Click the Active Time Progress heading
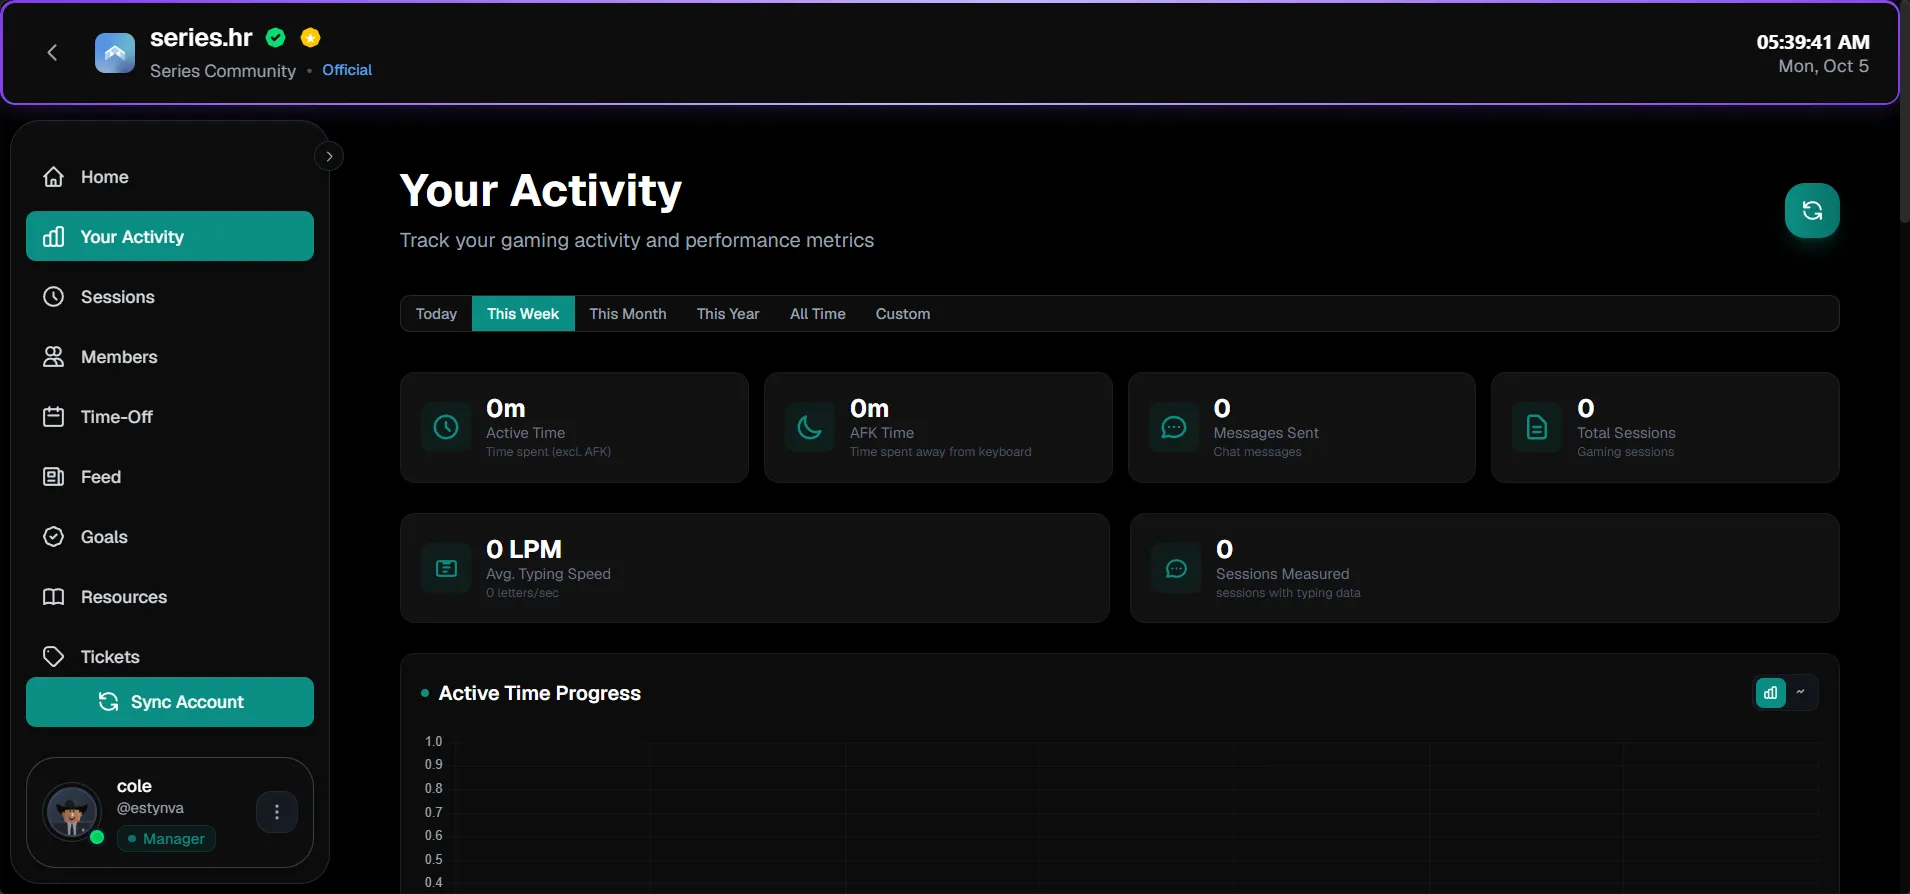Viewport: 1910px width, 894px height. point(540,693)
